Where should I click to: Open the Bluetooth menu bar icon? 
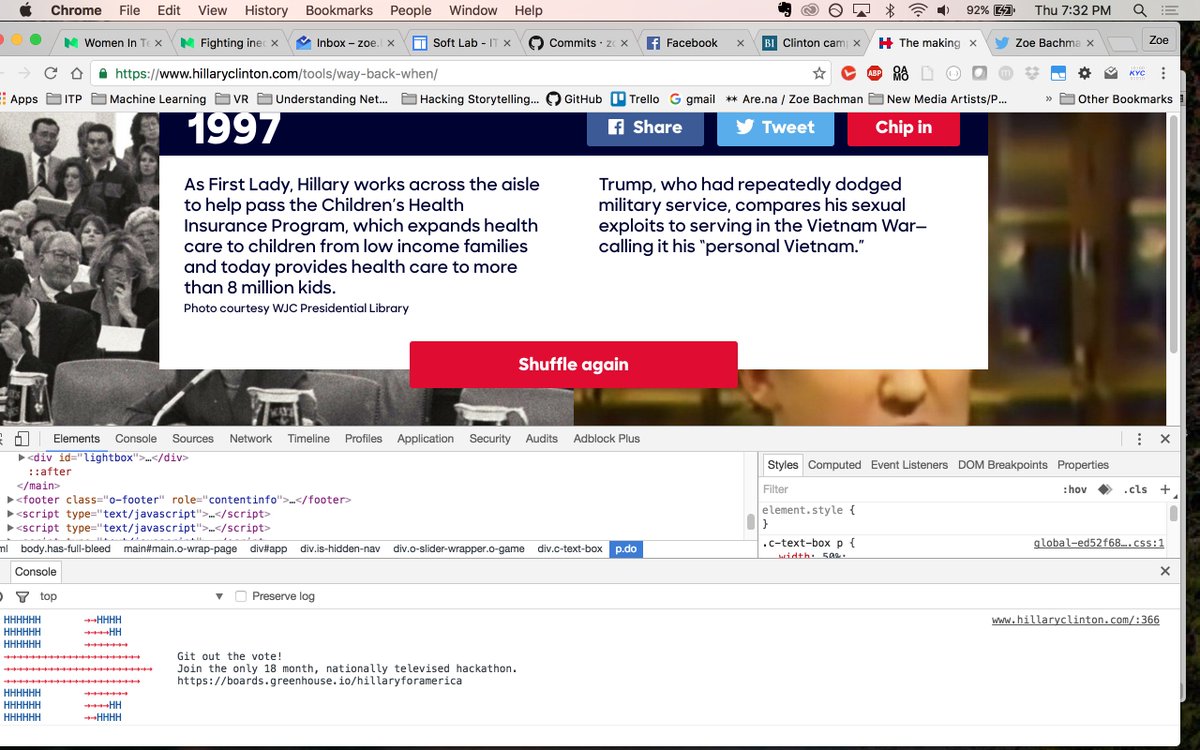pyautogui.click(x=889, y=11)
